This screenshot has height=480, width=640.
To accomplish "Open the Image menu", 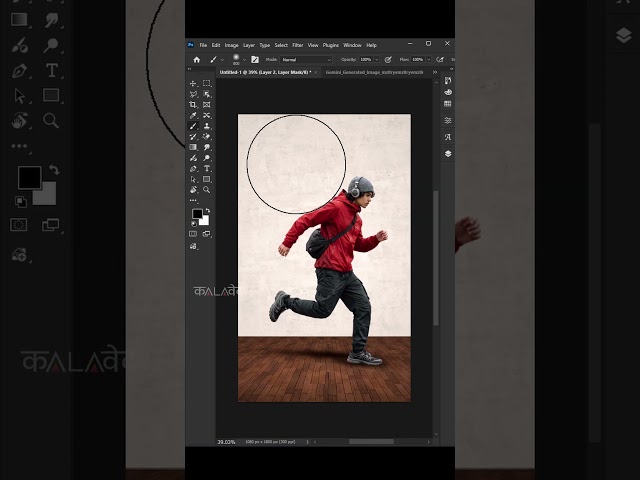I will coord(231,45).
